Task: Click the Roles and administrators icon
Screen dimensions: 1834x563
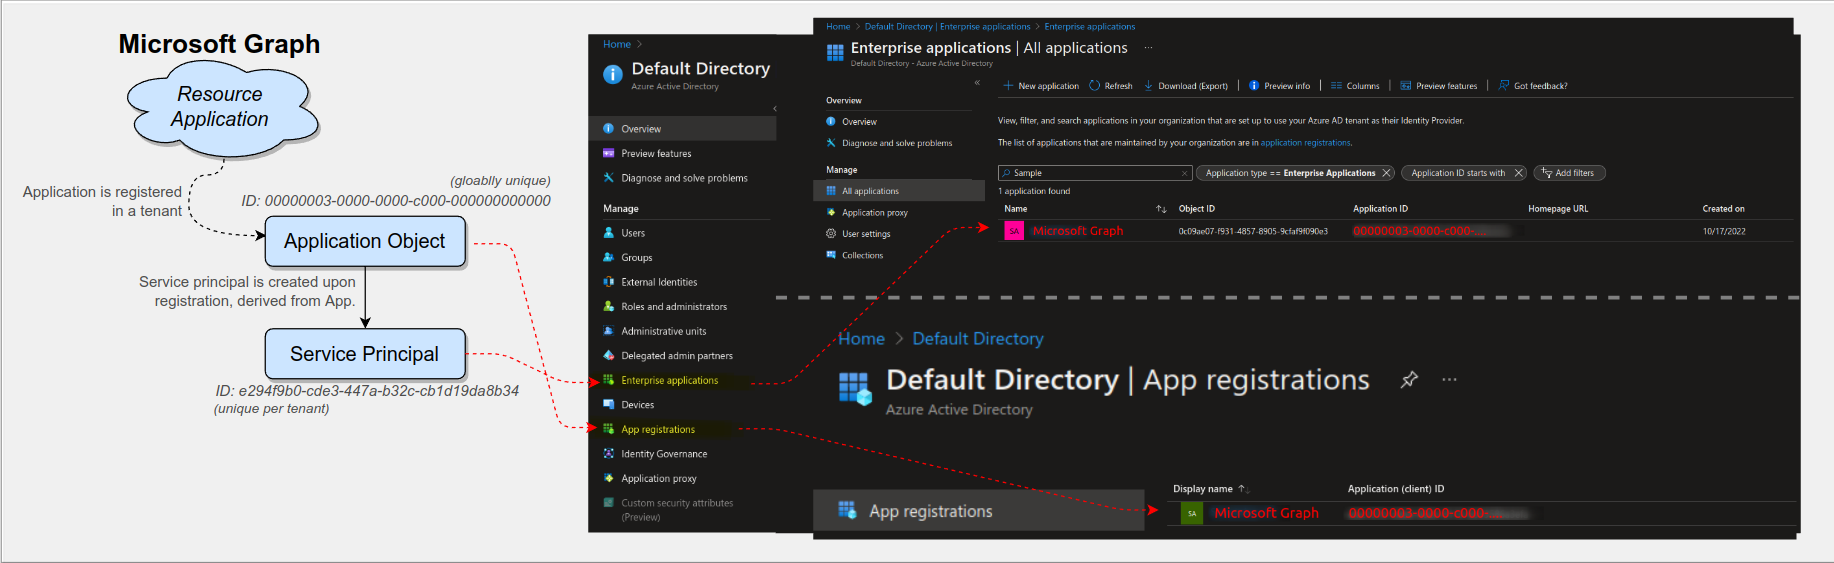Action: coord(609,306)
